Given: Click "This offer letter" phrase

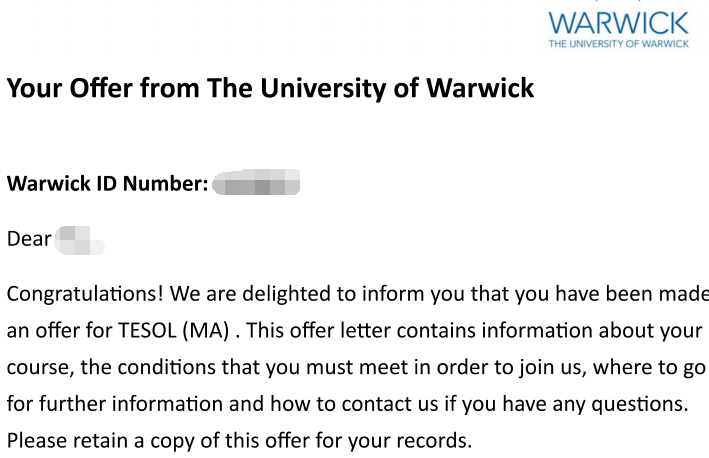Looking at the screenshot, I should tap(318, 331).
